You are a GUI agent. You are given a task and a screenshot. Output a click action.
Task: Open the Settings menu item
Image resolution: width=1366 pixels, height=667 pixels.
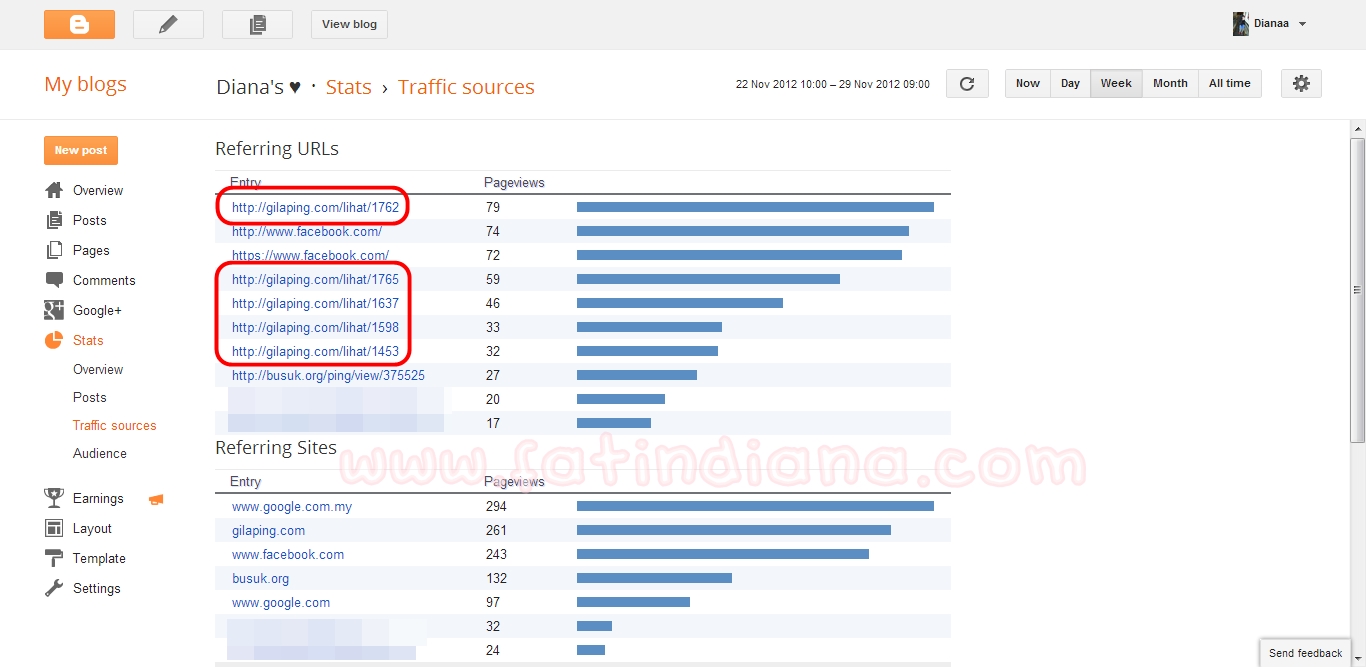coord(96,588)
